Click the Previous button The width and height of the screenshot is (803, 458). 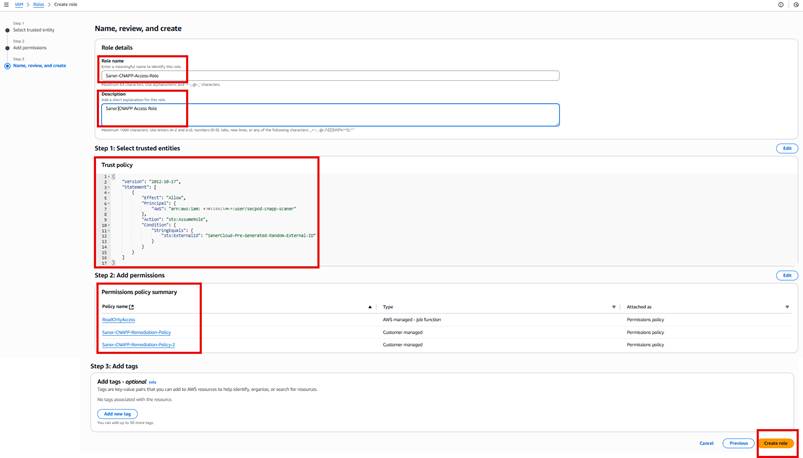coord(738,443)
